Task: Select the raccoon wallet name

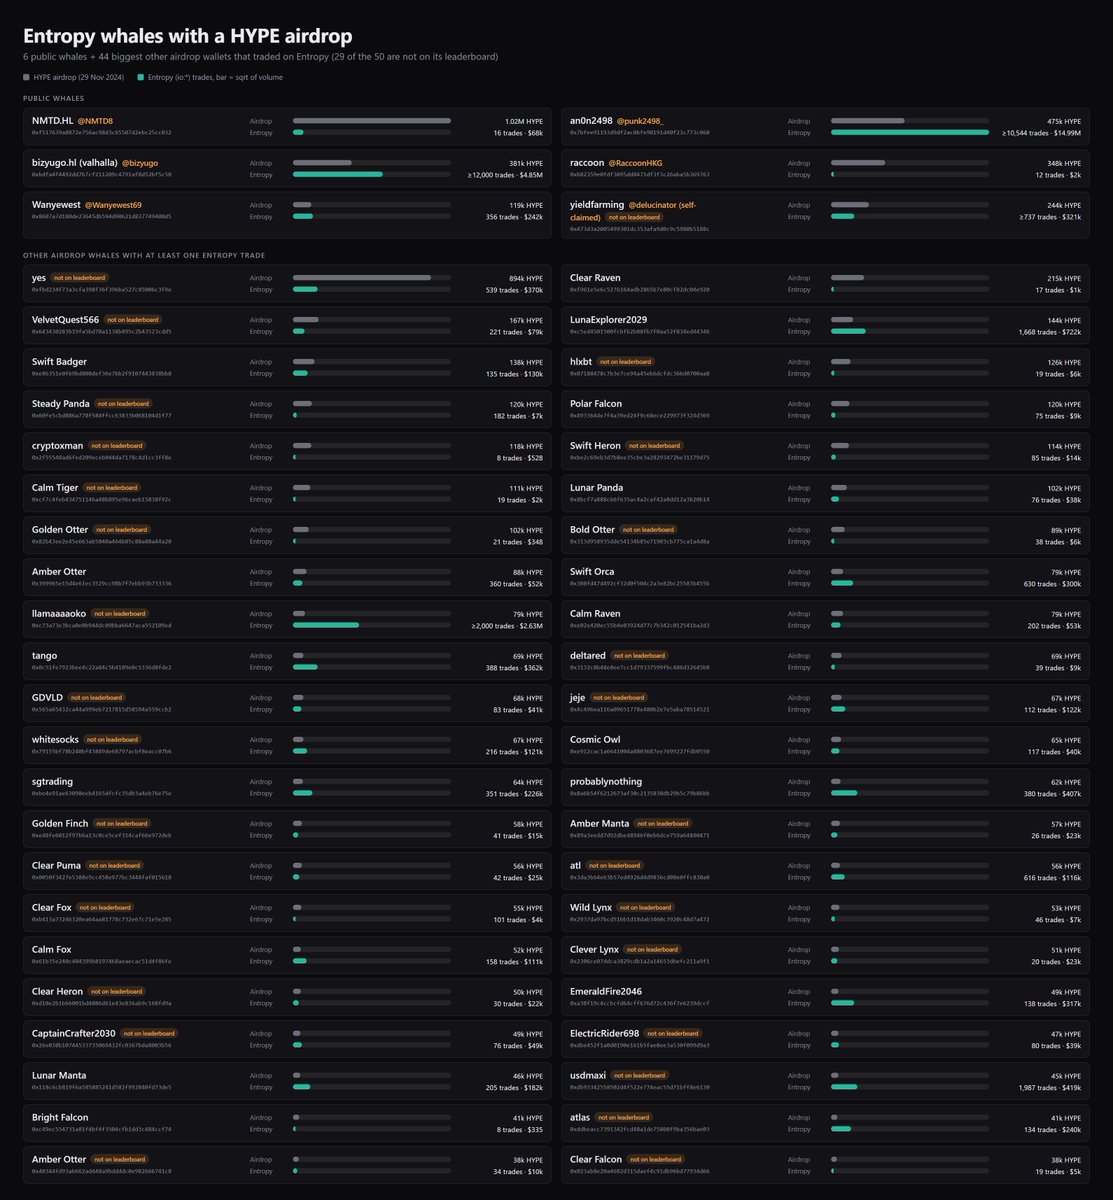Action: click(x=587, y=163)
